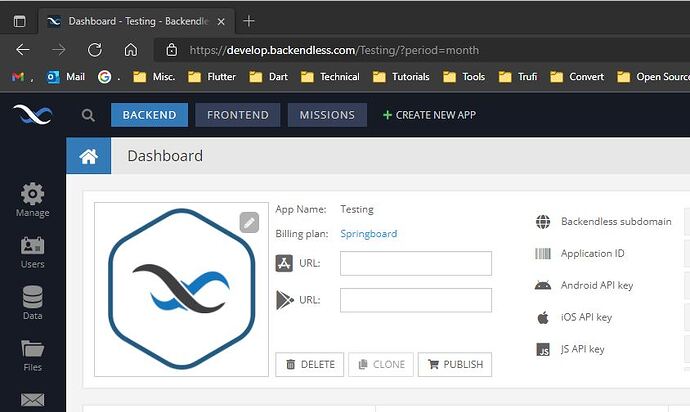Toggle the vertical tabs panel icon
Screen dimensions: 690x412
(19, 21)
